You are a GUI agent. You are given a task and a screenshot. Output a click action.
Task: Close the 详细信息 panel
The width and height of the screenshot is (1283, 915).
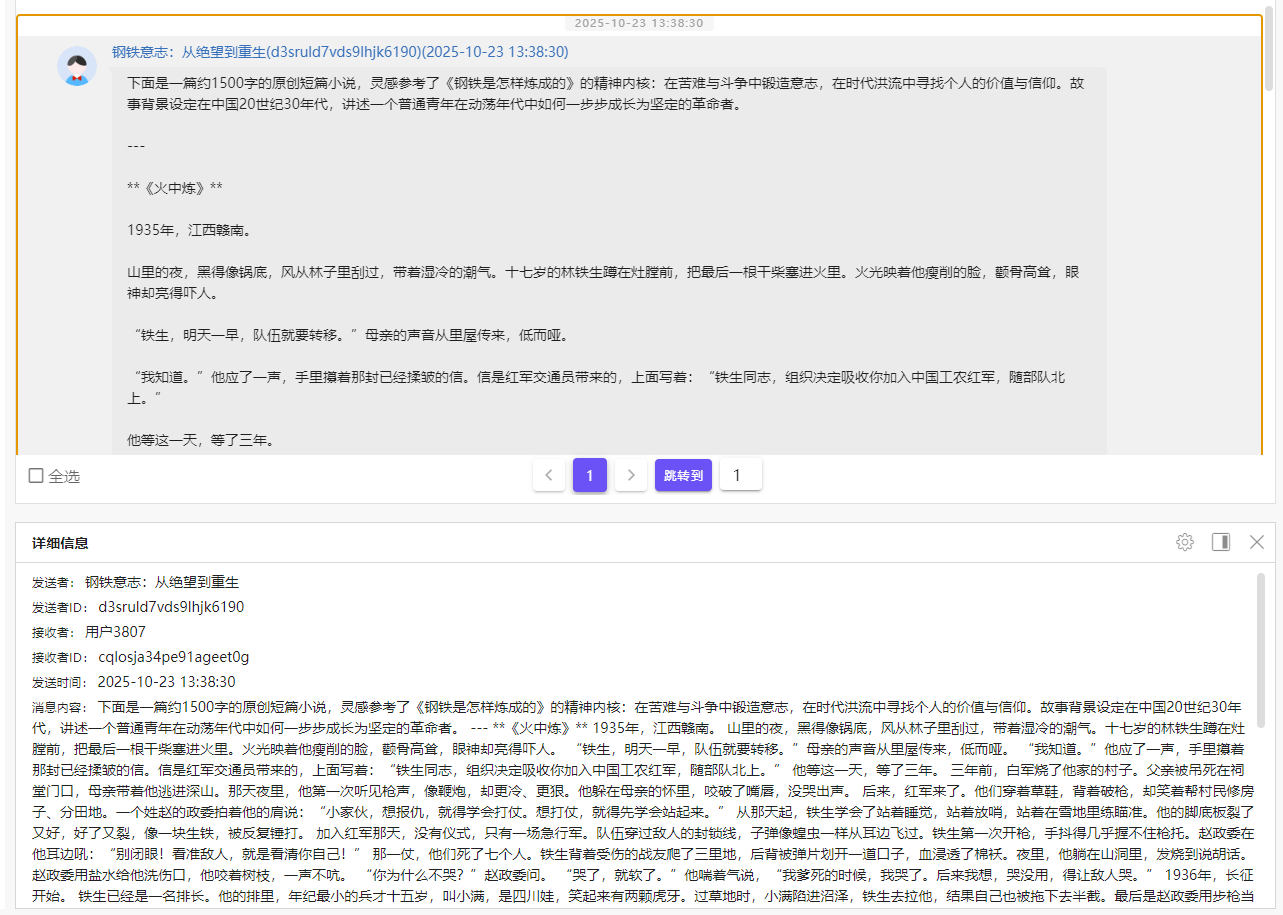tap(1257, 542)
